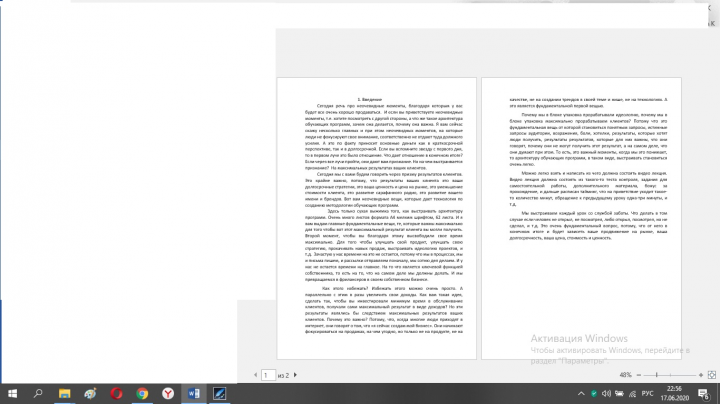Open Yandex Browser from the taskbar
Screen dimensions: 720x404
(168, 393)
